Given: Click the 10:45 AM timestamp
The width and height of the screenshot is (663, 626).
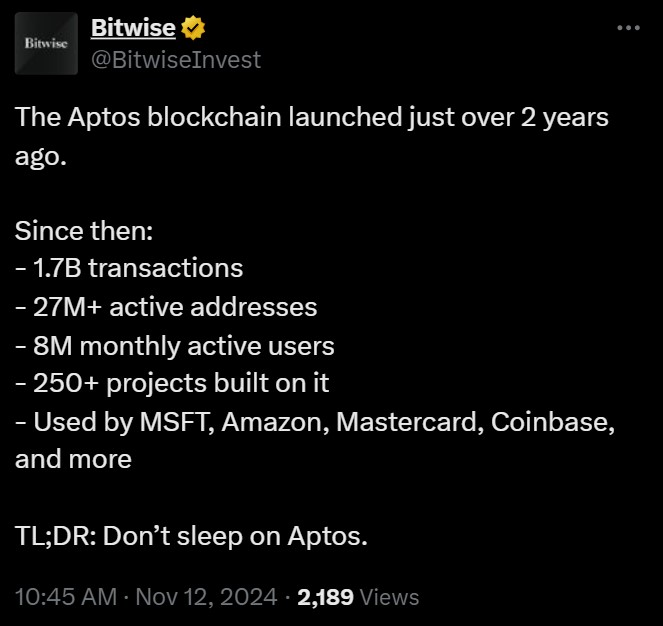Looking at the screenshot, I should pyautogui.click(x=66, y=597).
